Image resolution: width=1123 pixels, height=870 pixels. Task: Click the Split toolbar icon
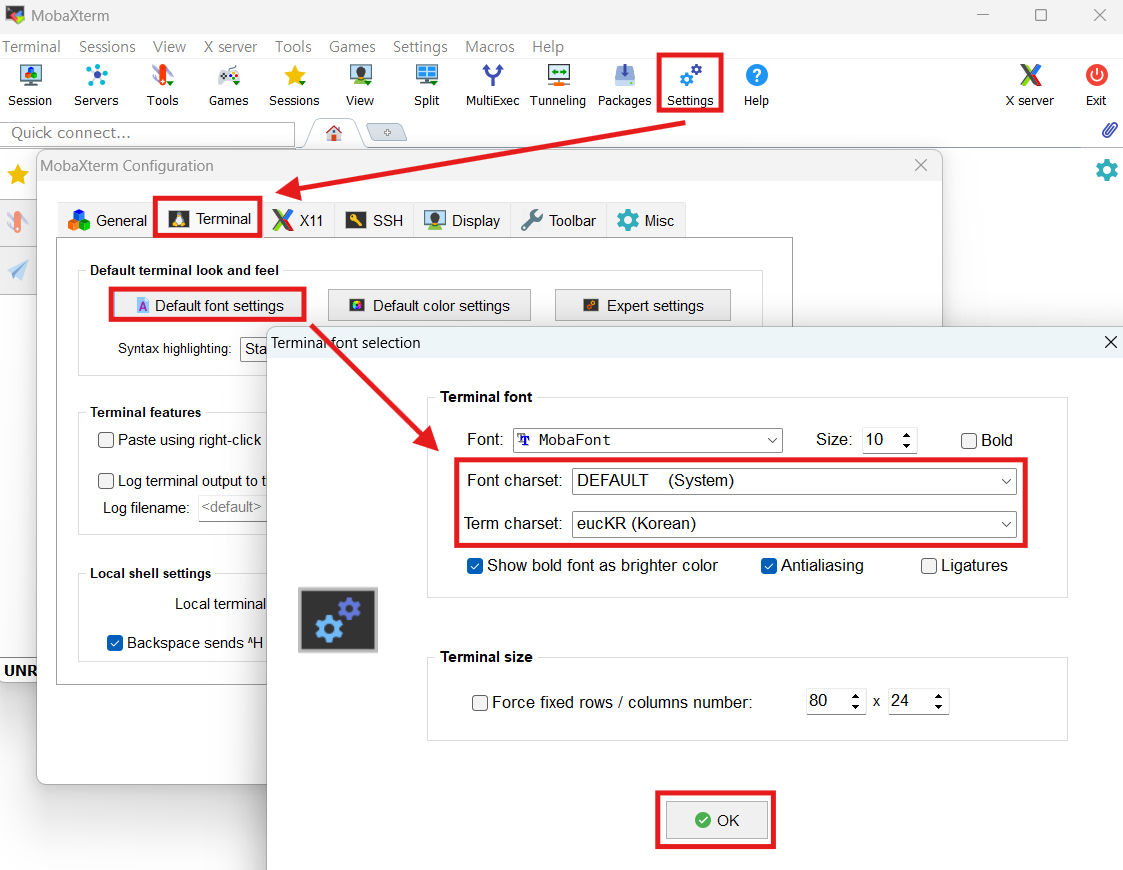[426, 85]
